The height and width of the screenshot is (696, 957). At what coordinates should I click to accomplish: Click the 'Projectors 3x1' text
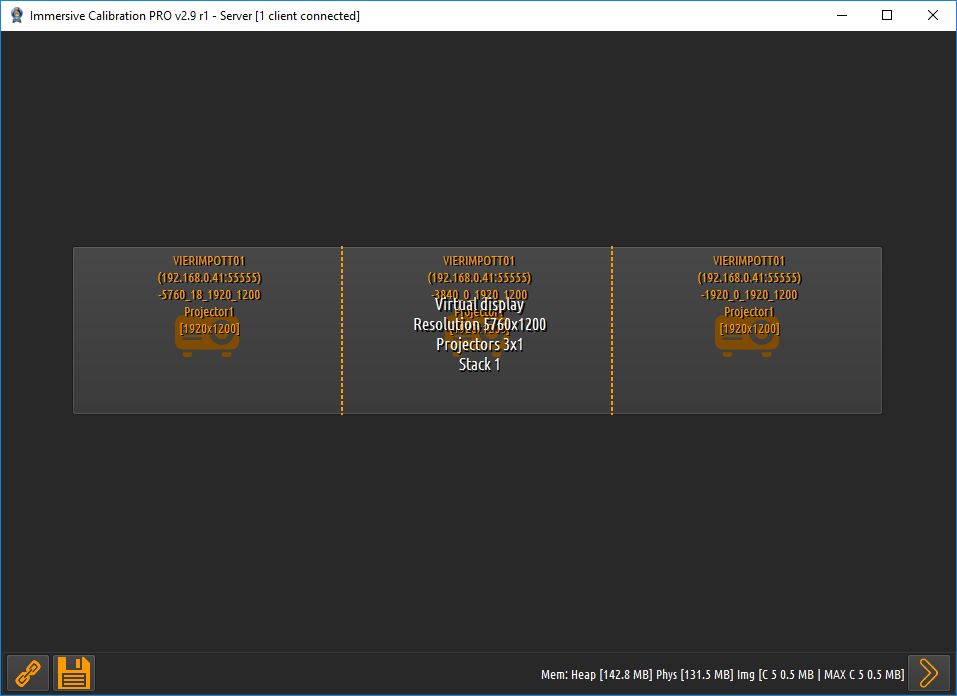(x=480, y=344)
